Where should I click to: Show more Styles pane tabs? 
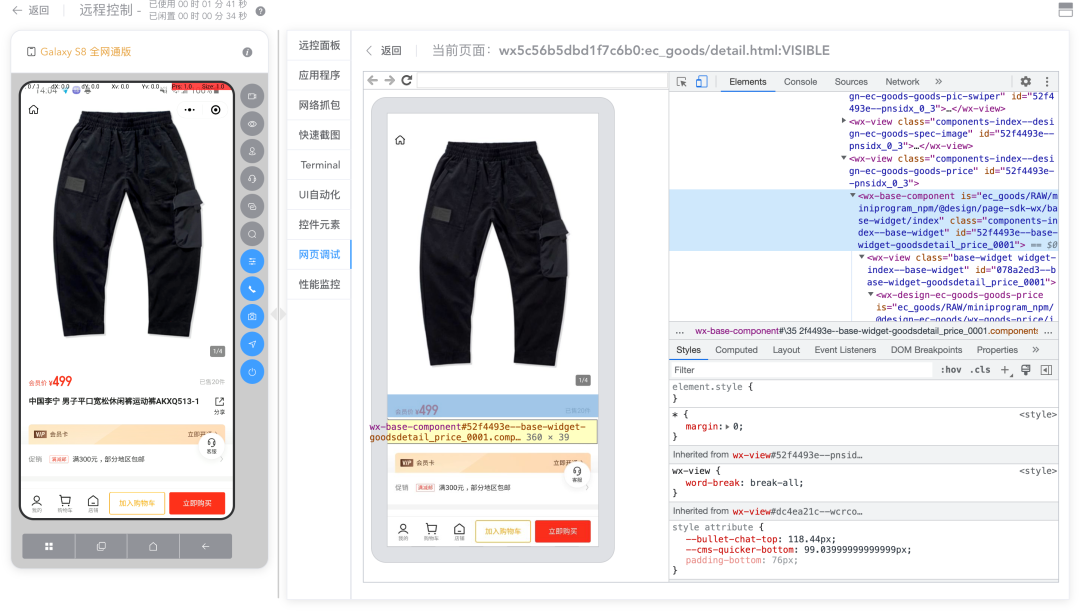click(x=1035, y=350)
